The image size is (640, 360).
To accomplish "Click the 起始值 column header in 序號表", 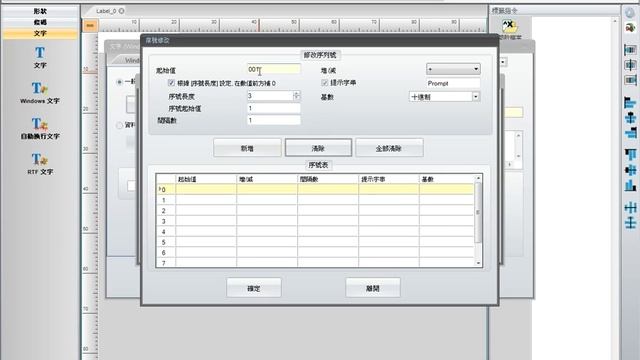I will [206, 179].
